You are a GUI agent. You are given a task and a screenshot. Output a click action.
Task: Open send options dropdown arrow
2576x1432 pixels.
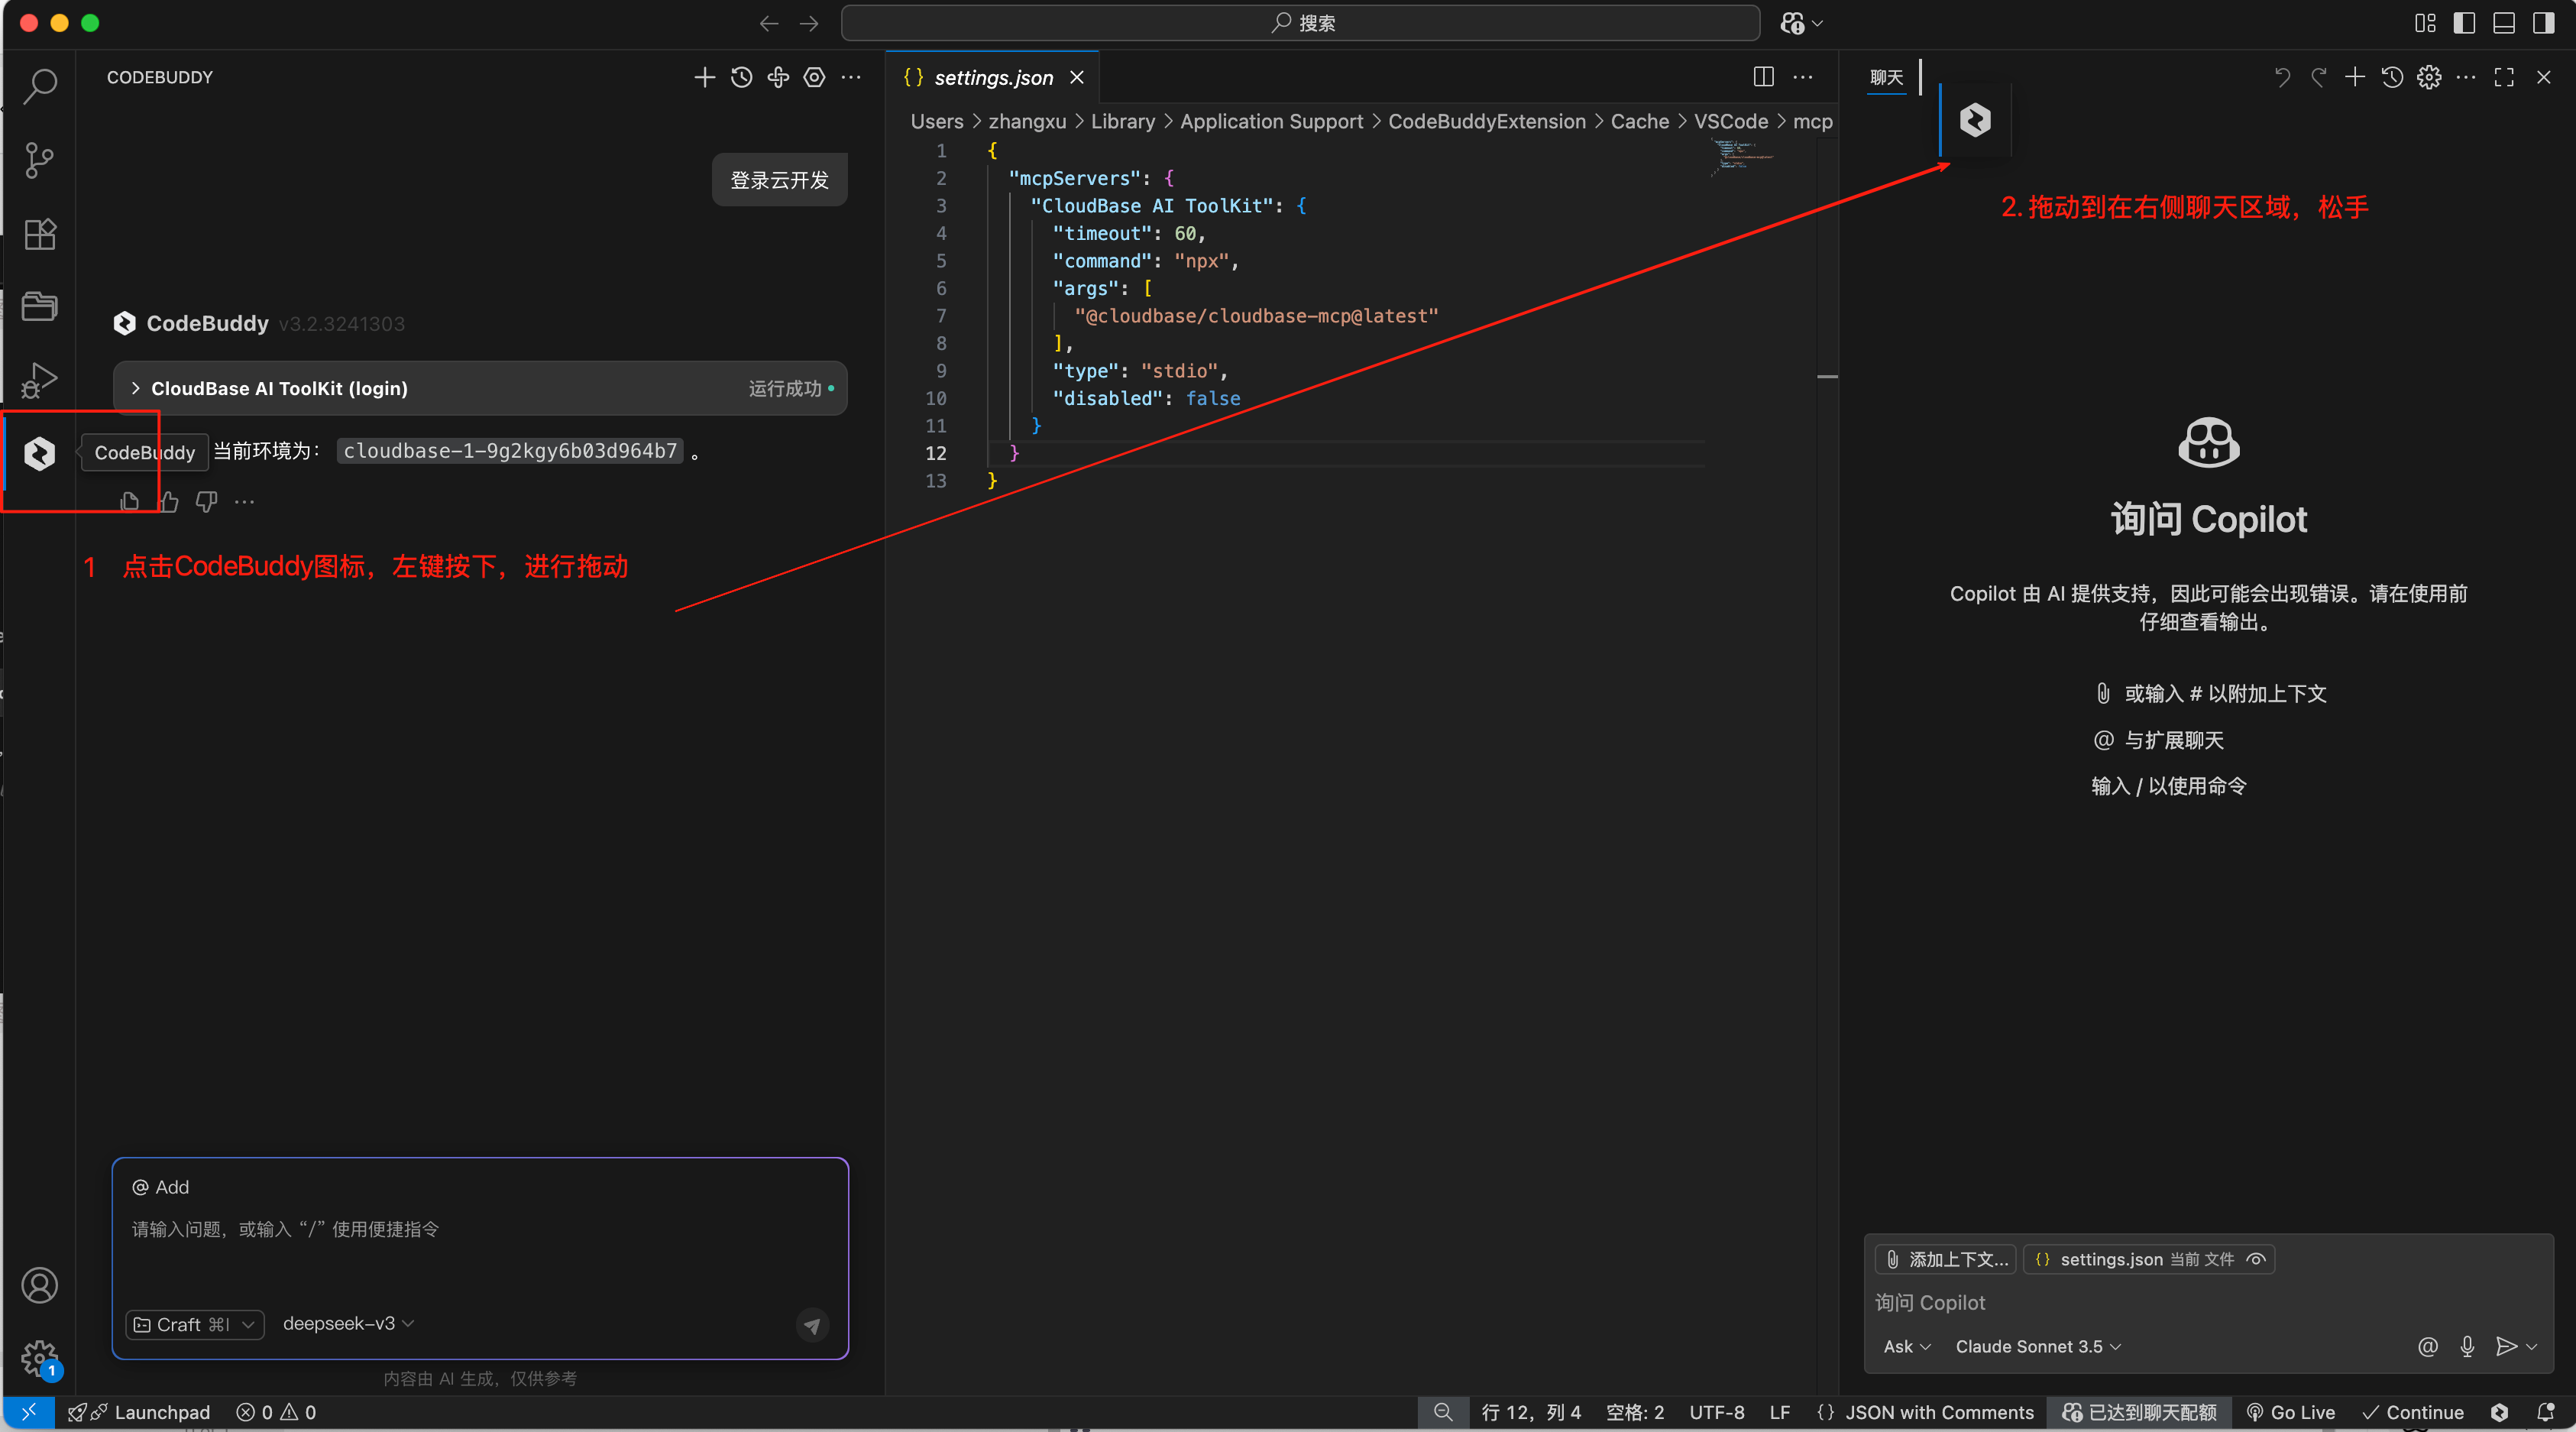2532,1347
